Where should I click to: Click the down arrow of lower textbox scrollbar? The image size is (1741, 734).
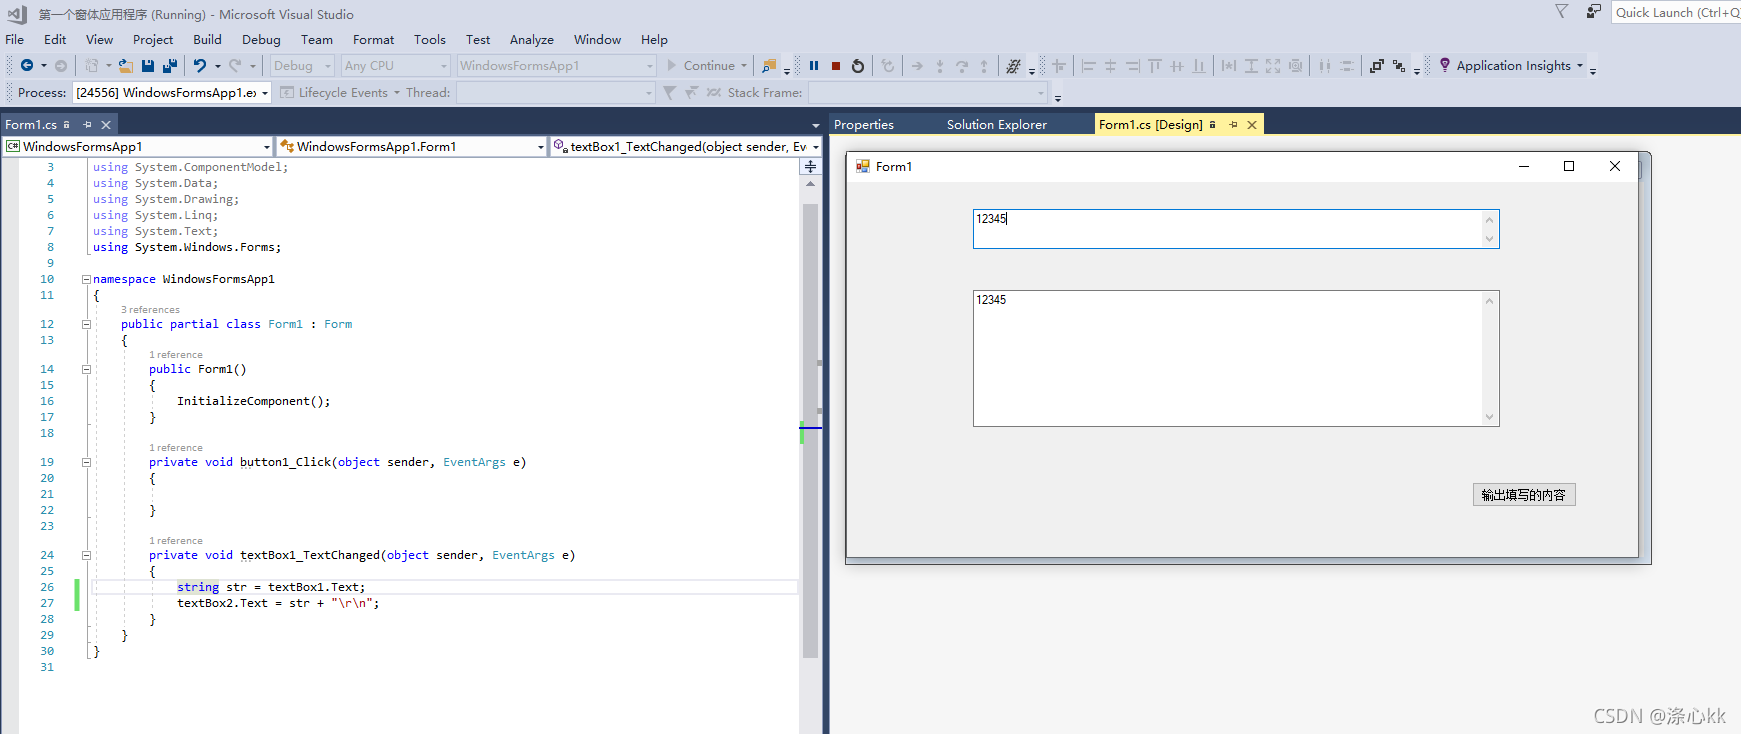coord(1490,417)
